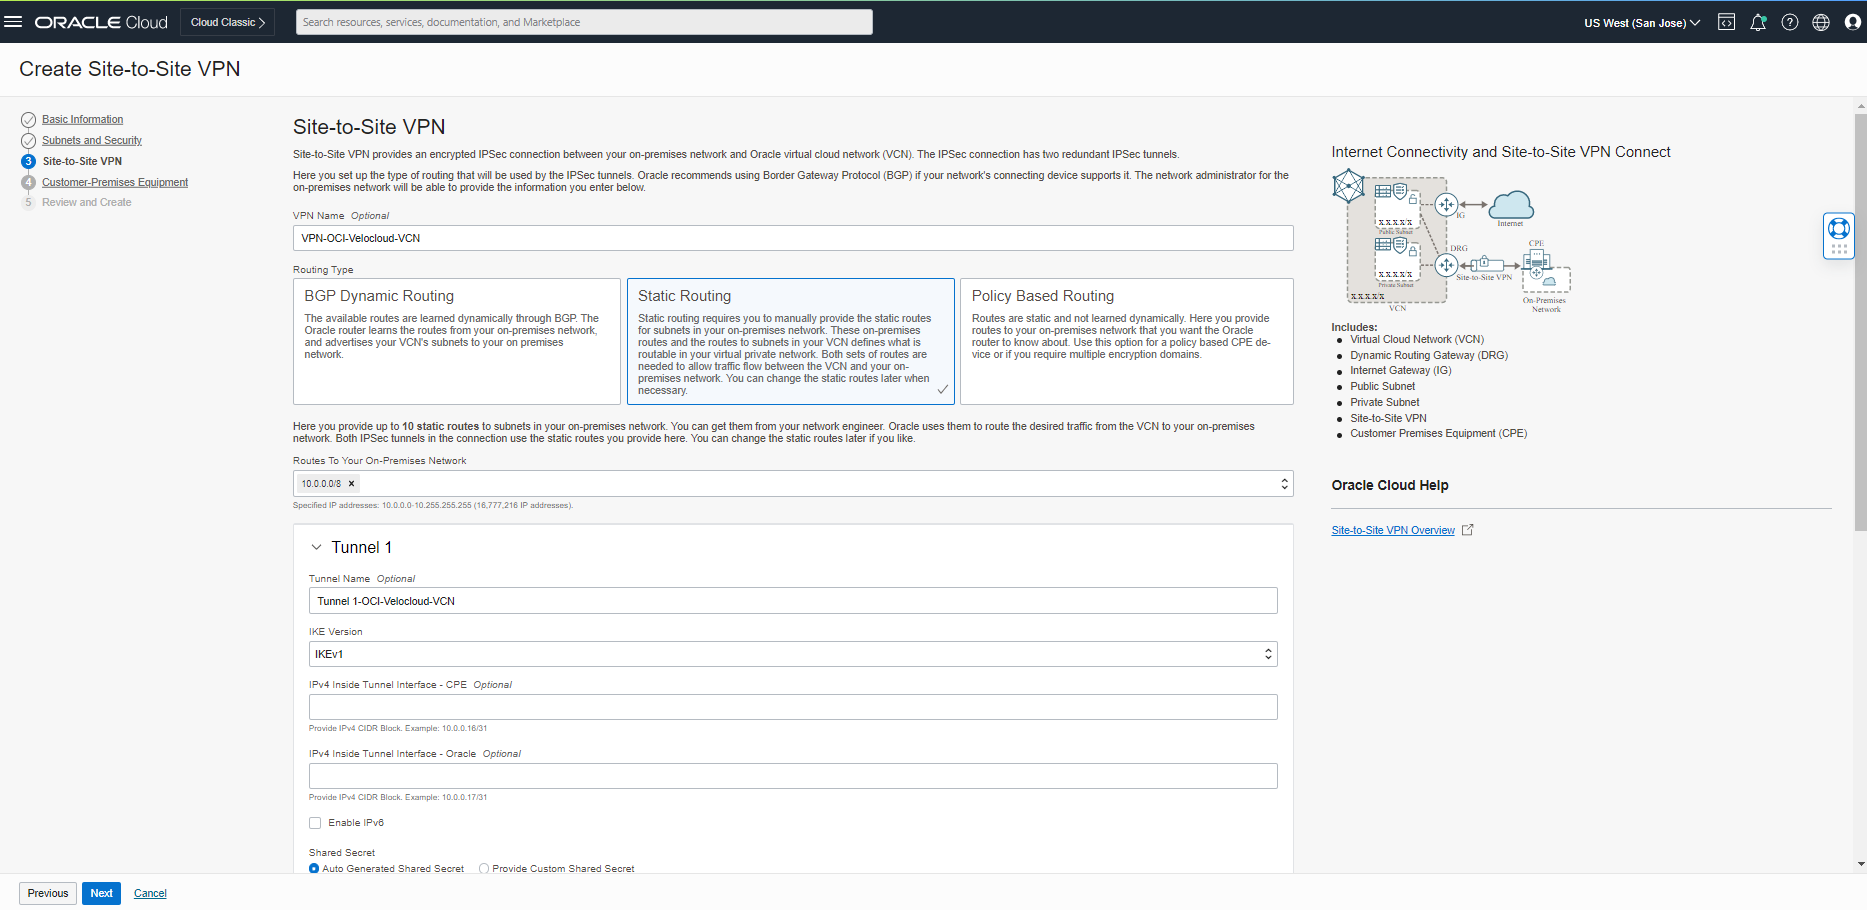
Task: Select Auto Generated Shared Secret option
Action: pyautogui.click(x=314, y=869)
